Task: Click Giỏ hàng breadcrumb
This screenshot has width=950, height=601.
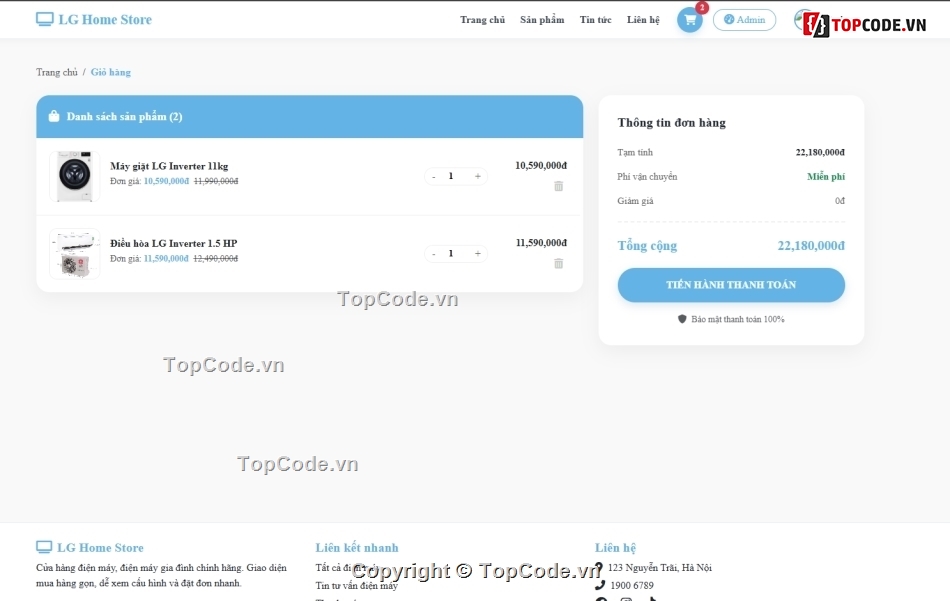Action: click(110, 72)
